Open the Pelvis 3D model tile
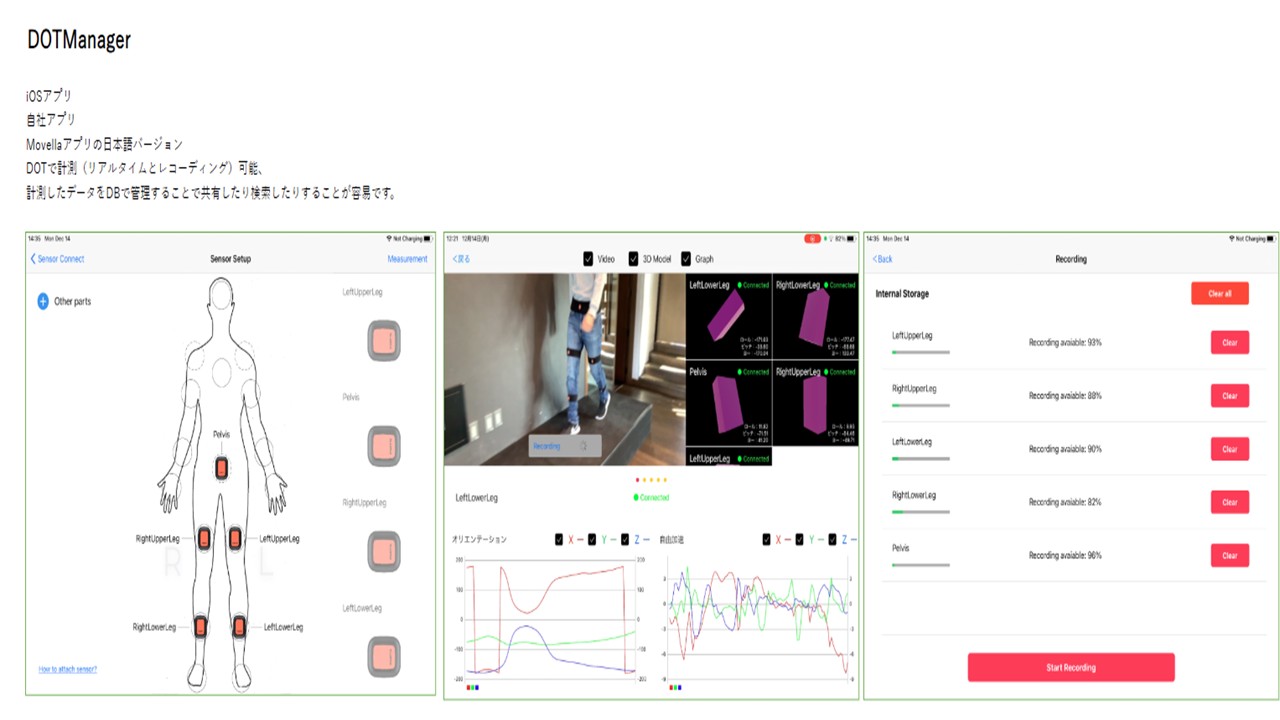The height and width of the screenshot is (720, 1280). click(729, 404)
